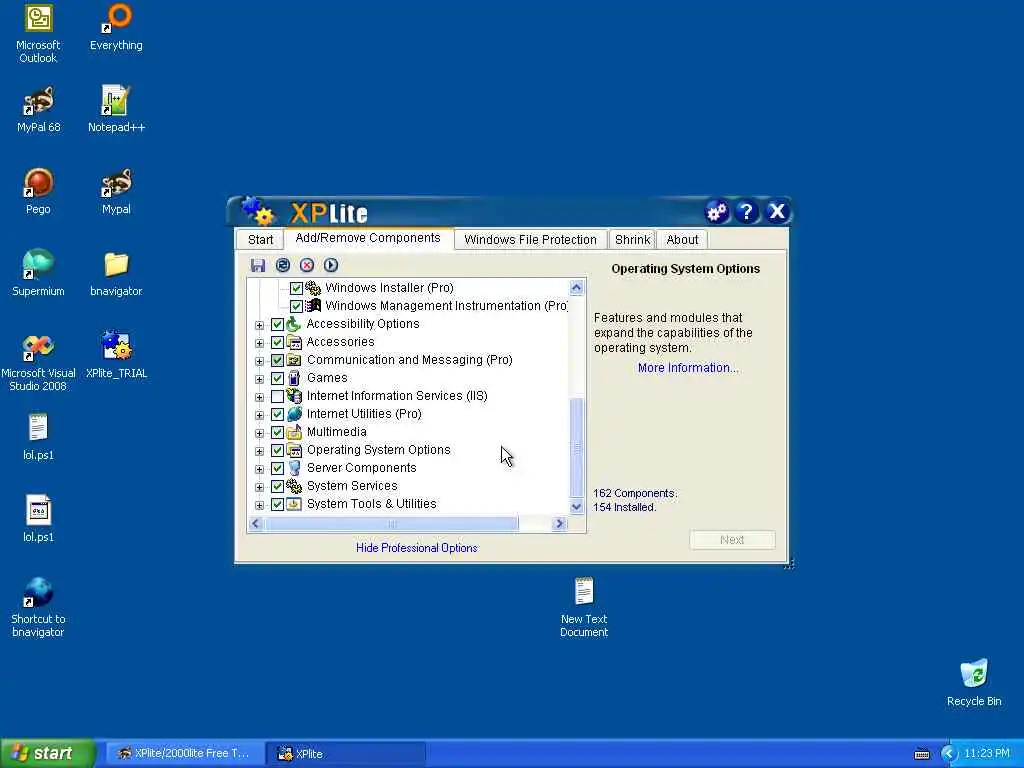Uncheck Internet Utilities (Pro) checkbox
The height and width of the screenshot is (768, 1024).
[x=278, y=414]
